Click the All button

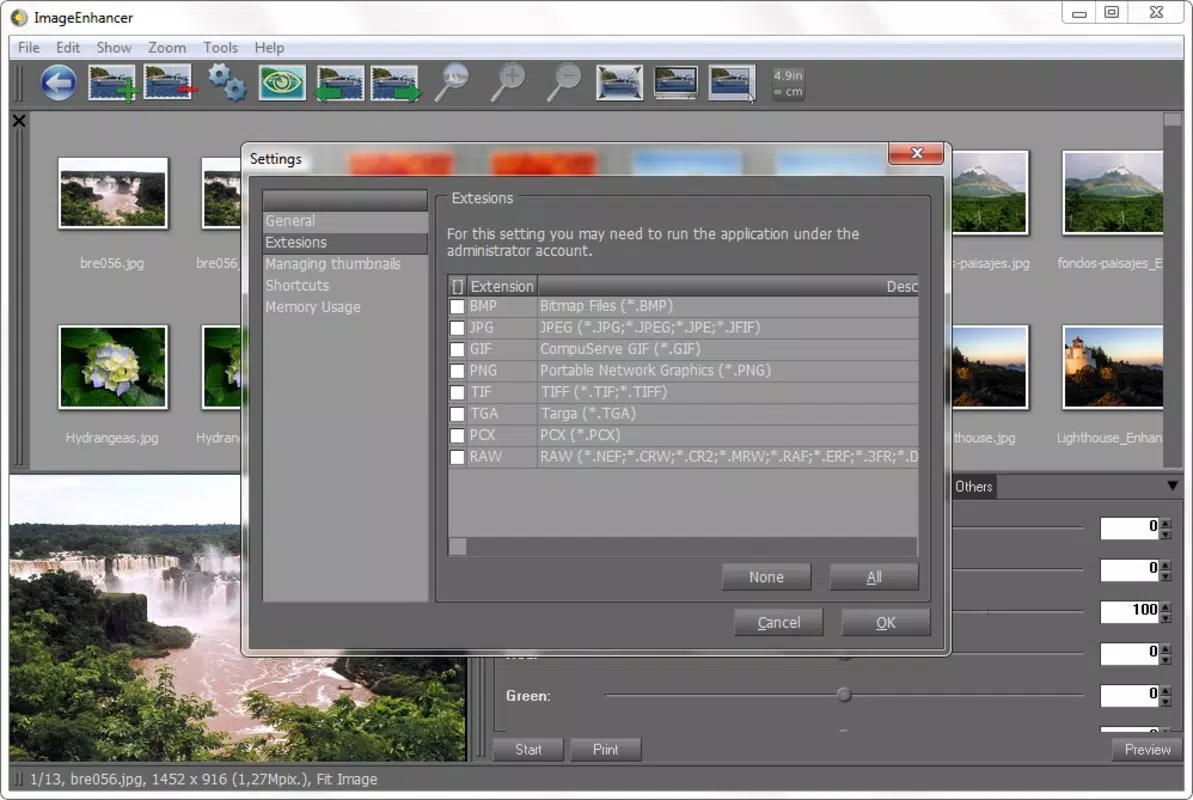click(874, 577)
